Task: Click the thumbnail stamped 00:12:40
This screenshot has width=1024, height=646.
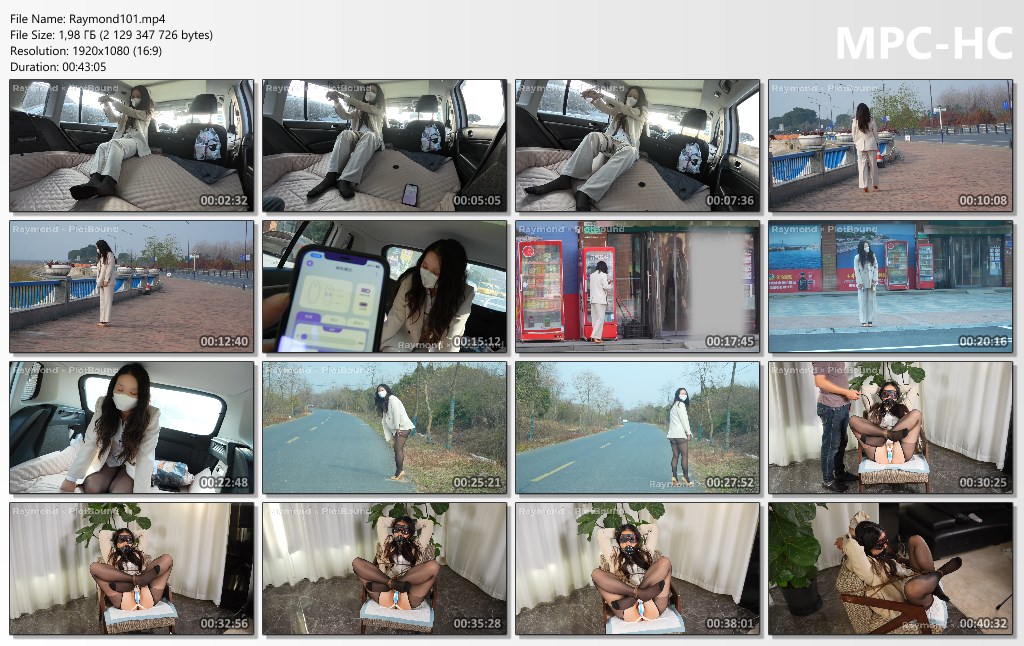Action: click(x=131, y=287)
